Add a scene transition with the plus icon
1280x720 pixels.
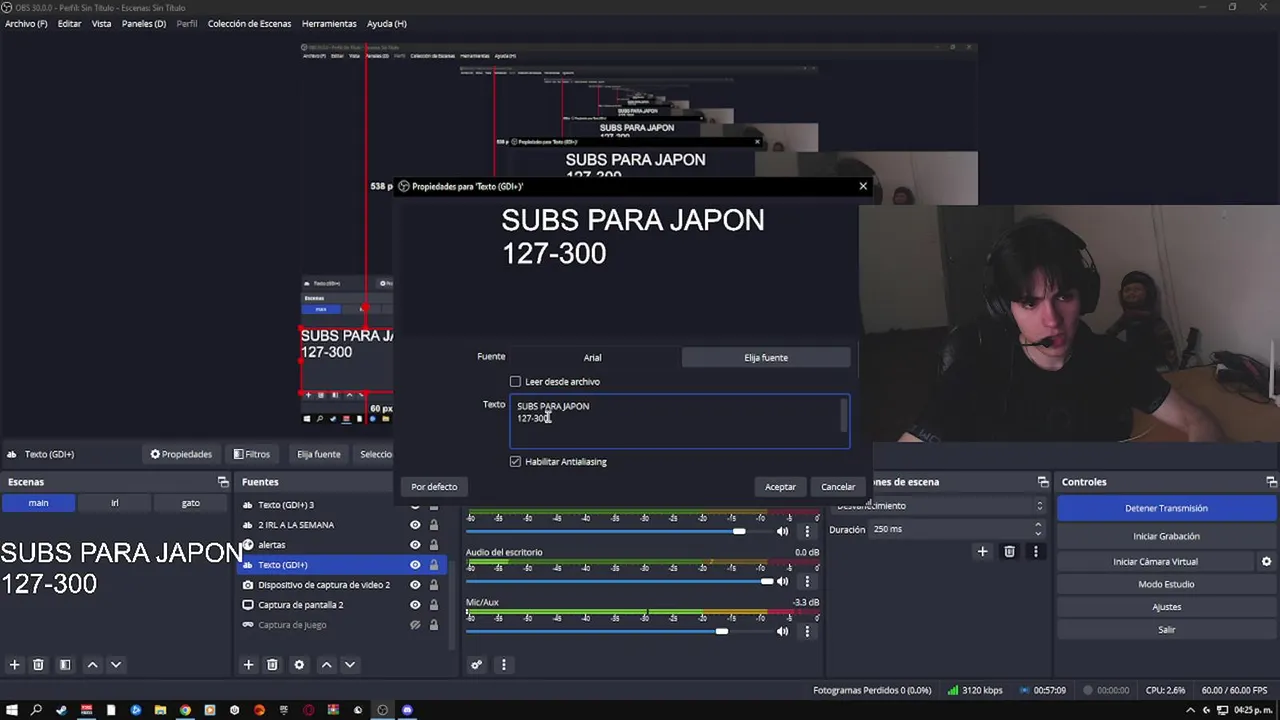coord(982,551)
